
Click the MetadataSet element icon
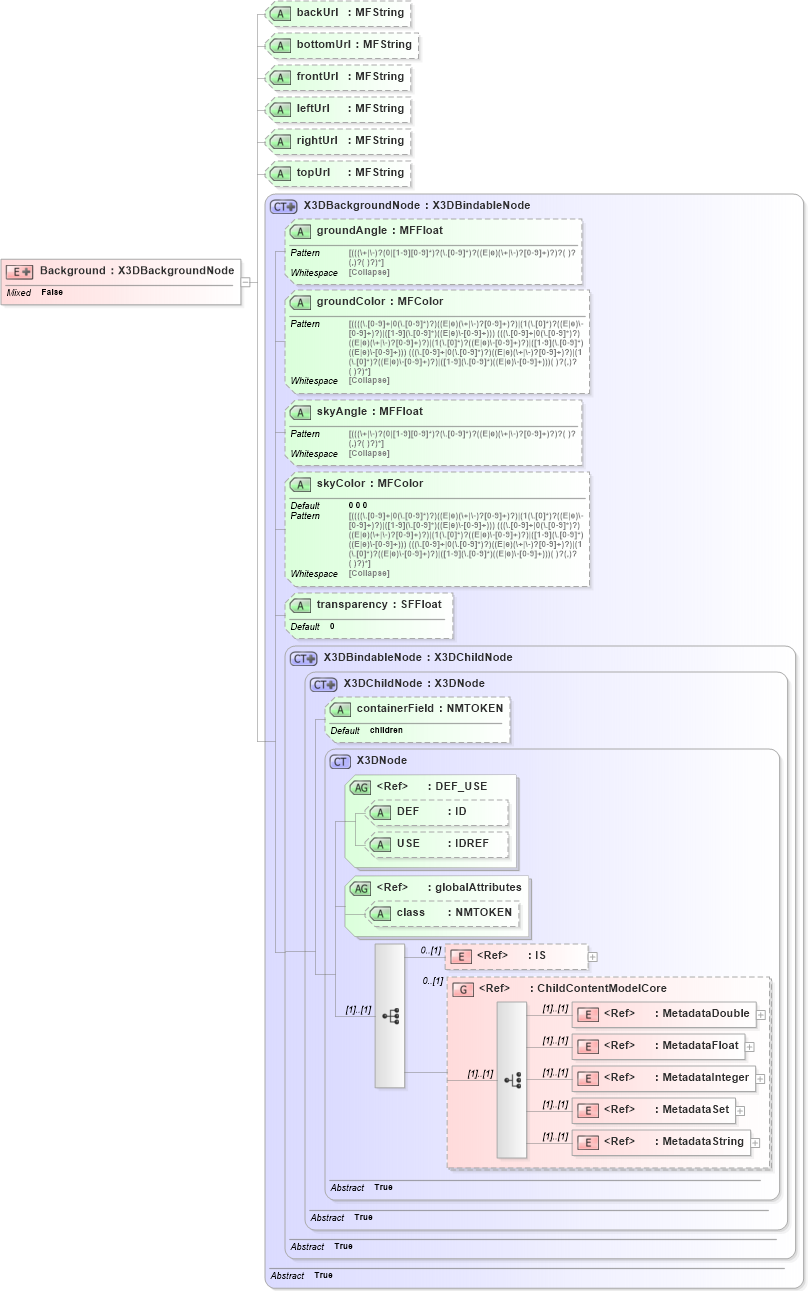[588, 1110]
